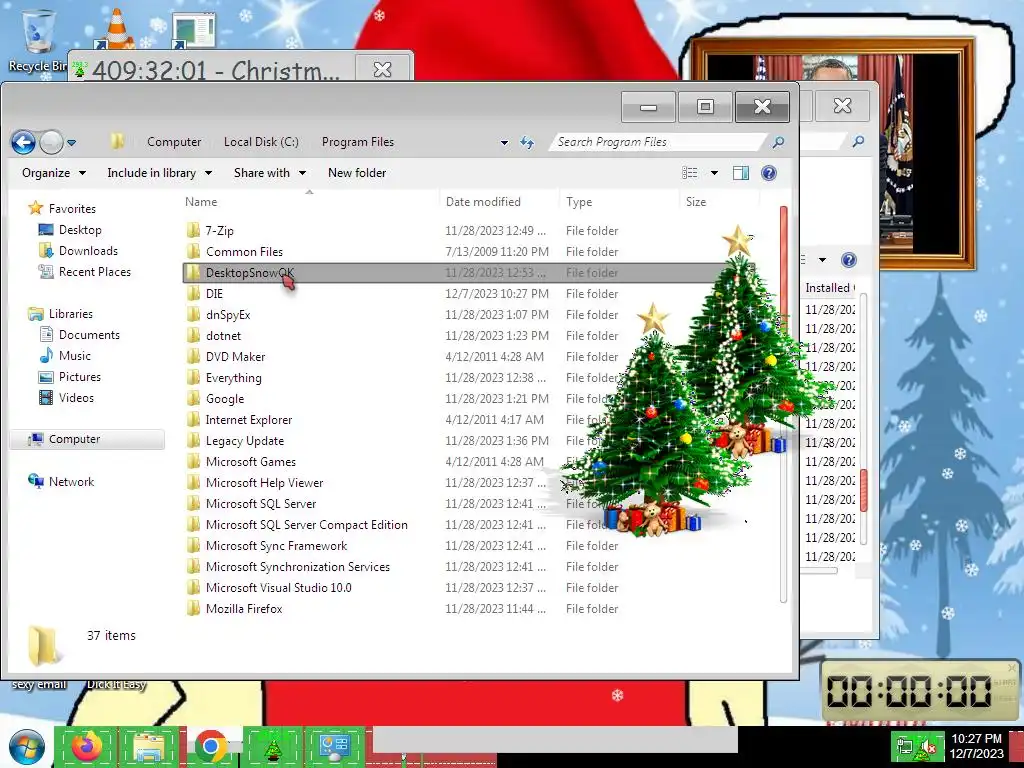This screenshot has width=1024, height=768.
Task: Open Windows Explorer from the taskbar
Action: tap(150, 747)
